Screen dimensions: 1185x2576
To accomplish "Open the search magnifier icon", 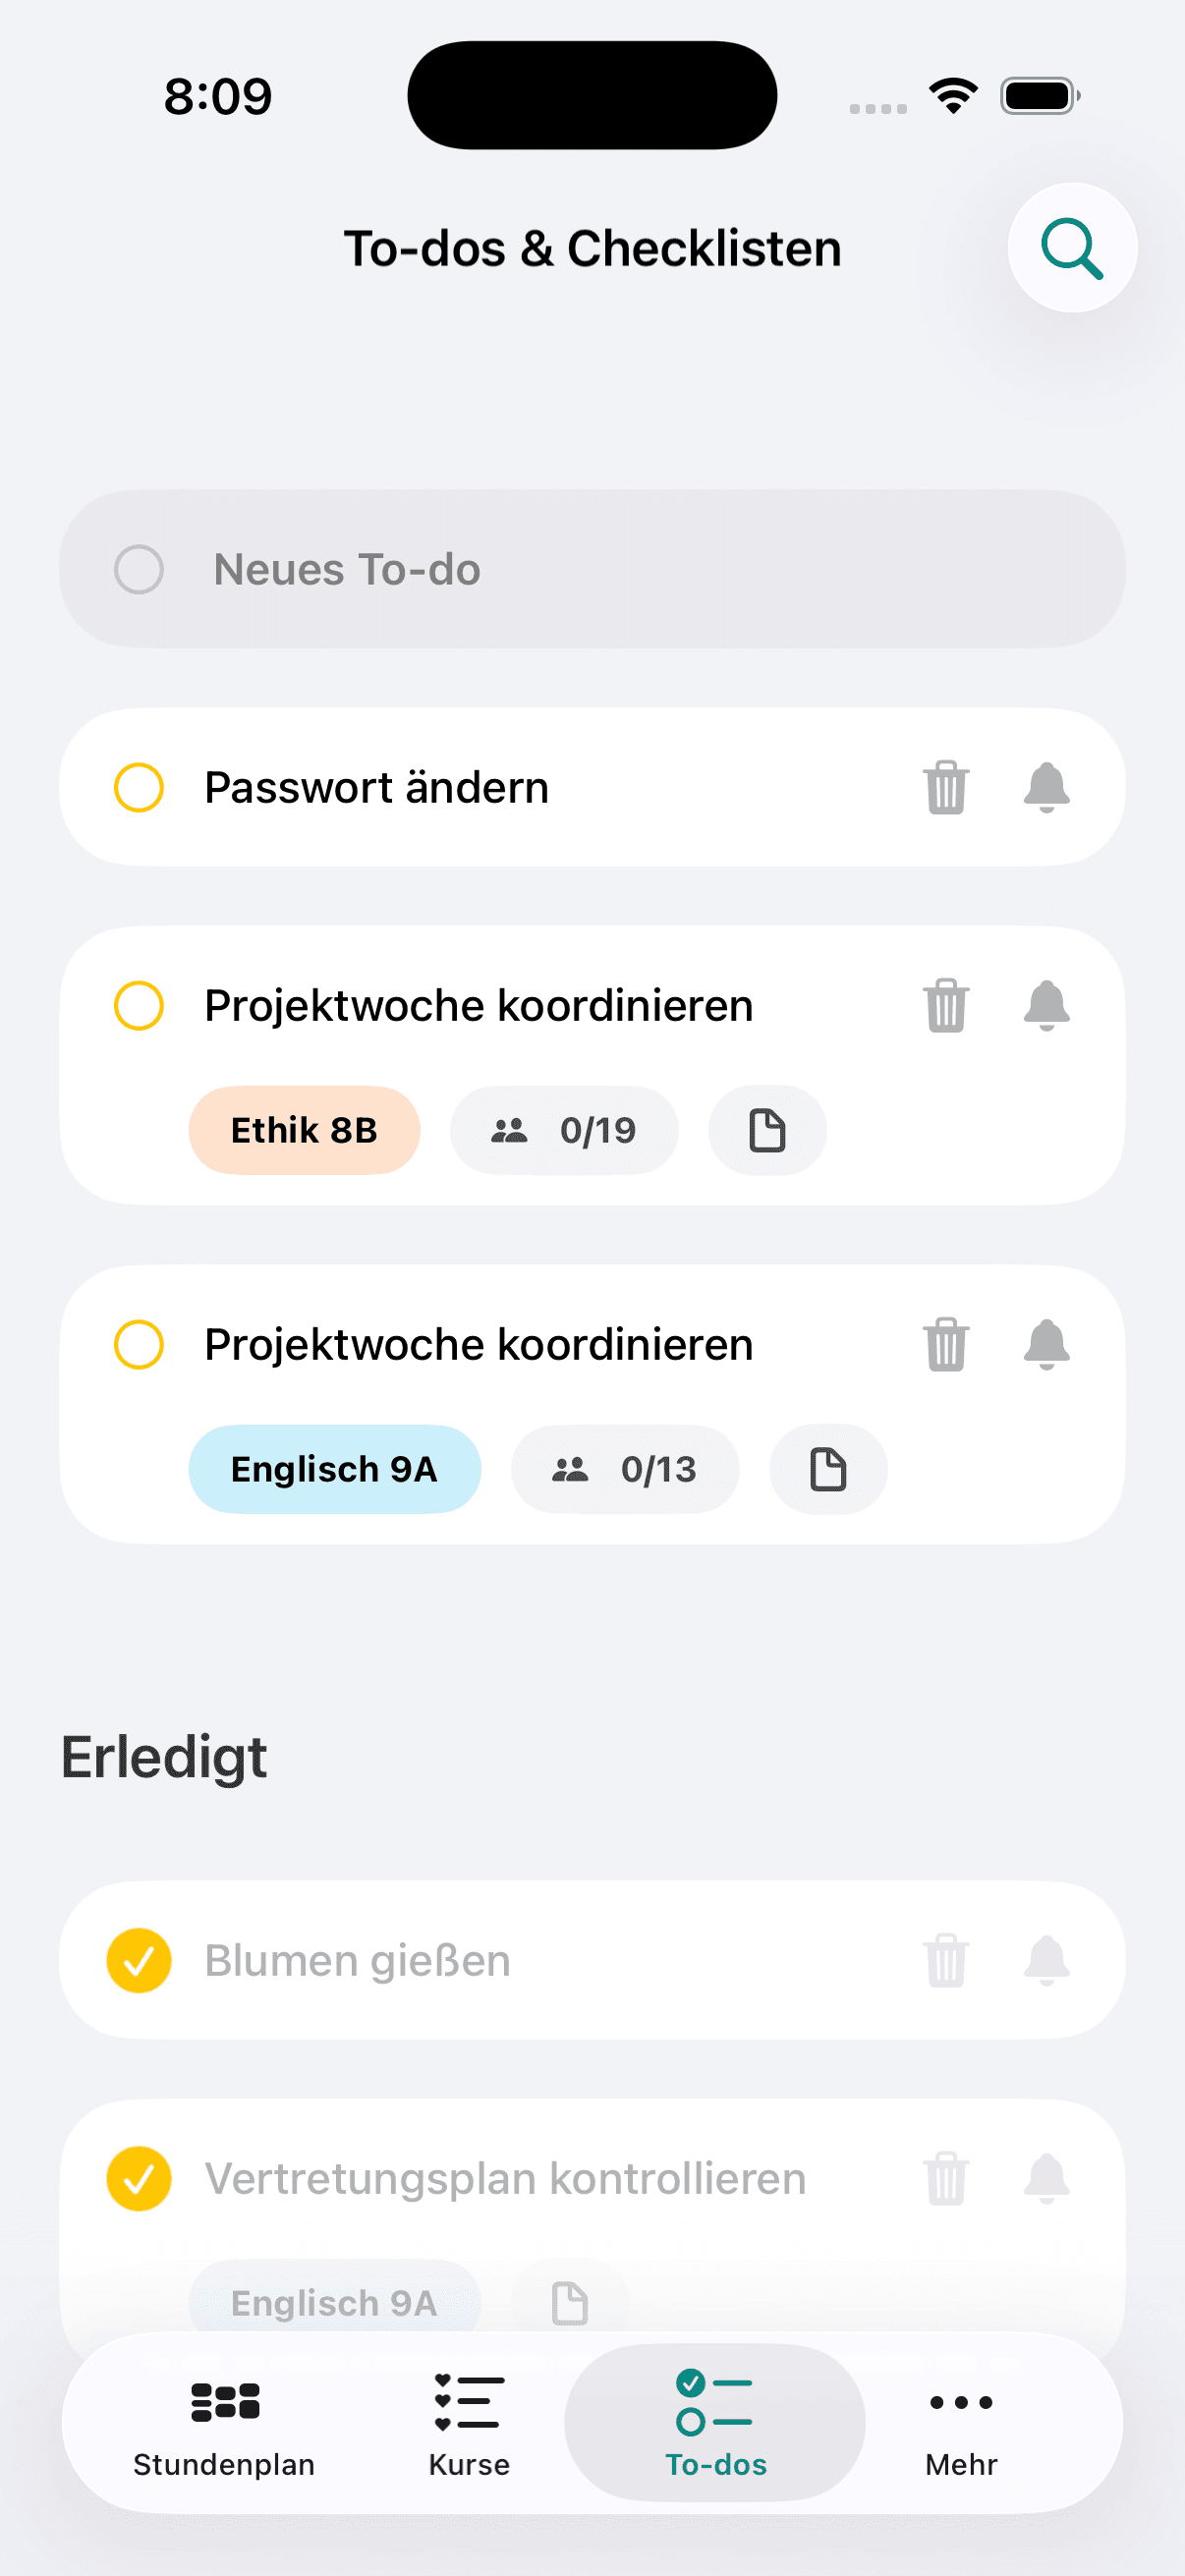I will 1071,248.
